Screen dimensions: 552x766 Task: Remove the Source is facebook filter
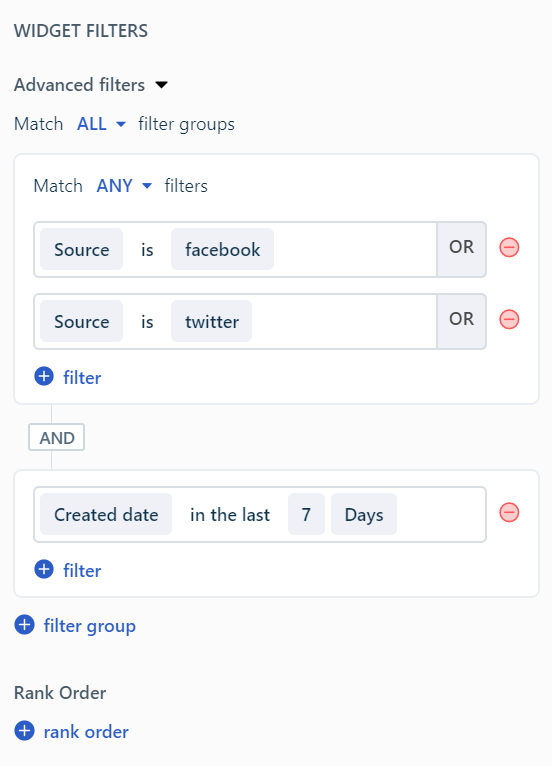509,247
